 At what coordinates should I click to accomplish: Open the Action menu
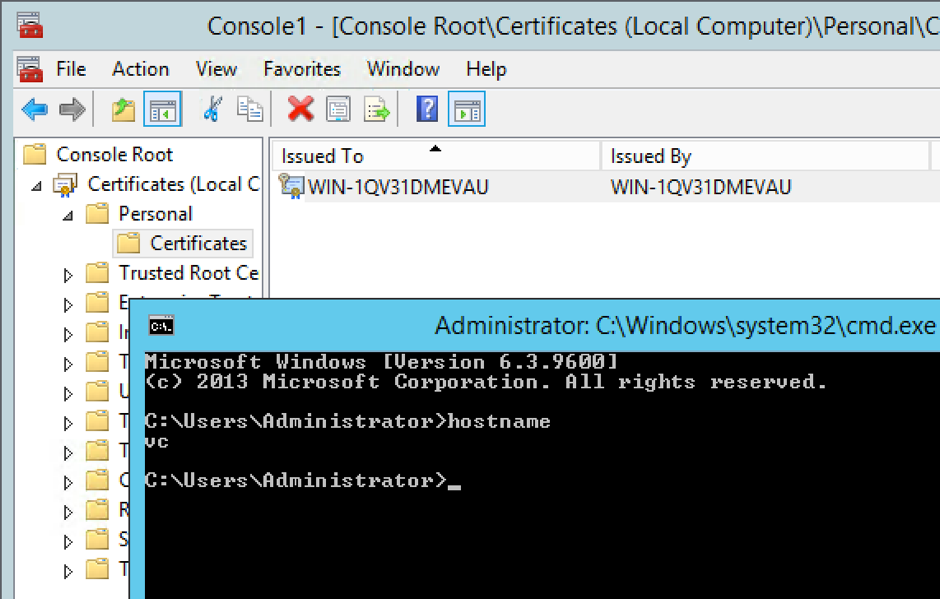coord(140,69)
